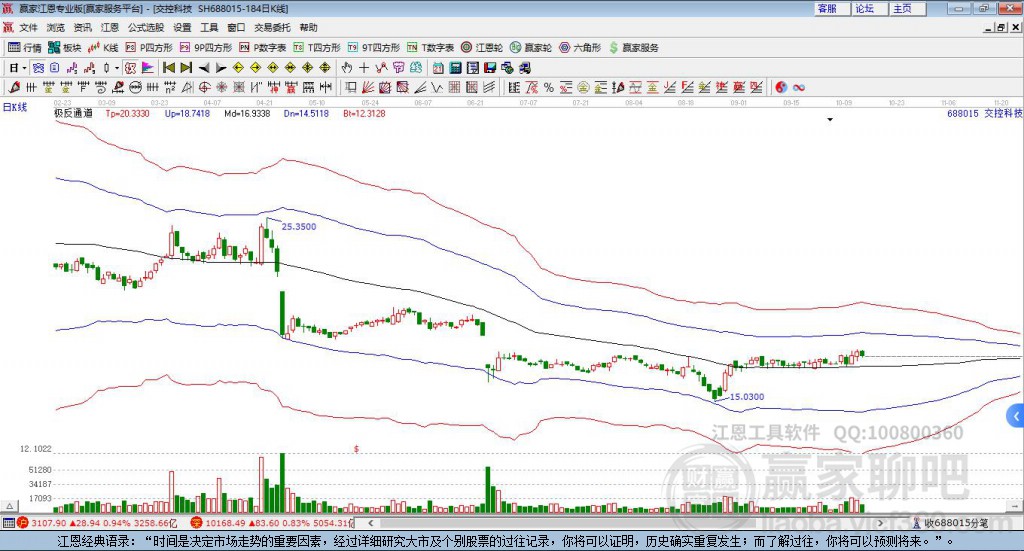Open the 设置 menu

(x=182, y=27)
